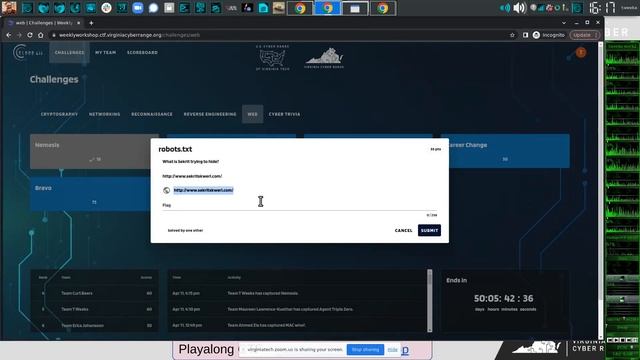The width and height of the screenshot is (640, 360).
Task: Select the web Challenges browser tab
Action: pos(44,23)
